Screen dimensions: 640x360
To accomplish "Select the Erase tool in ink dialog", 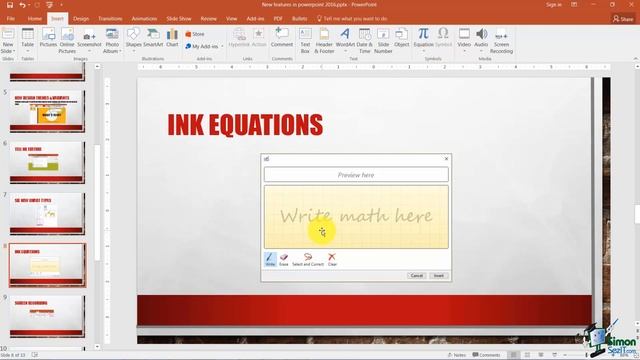I will coord(284,259).
